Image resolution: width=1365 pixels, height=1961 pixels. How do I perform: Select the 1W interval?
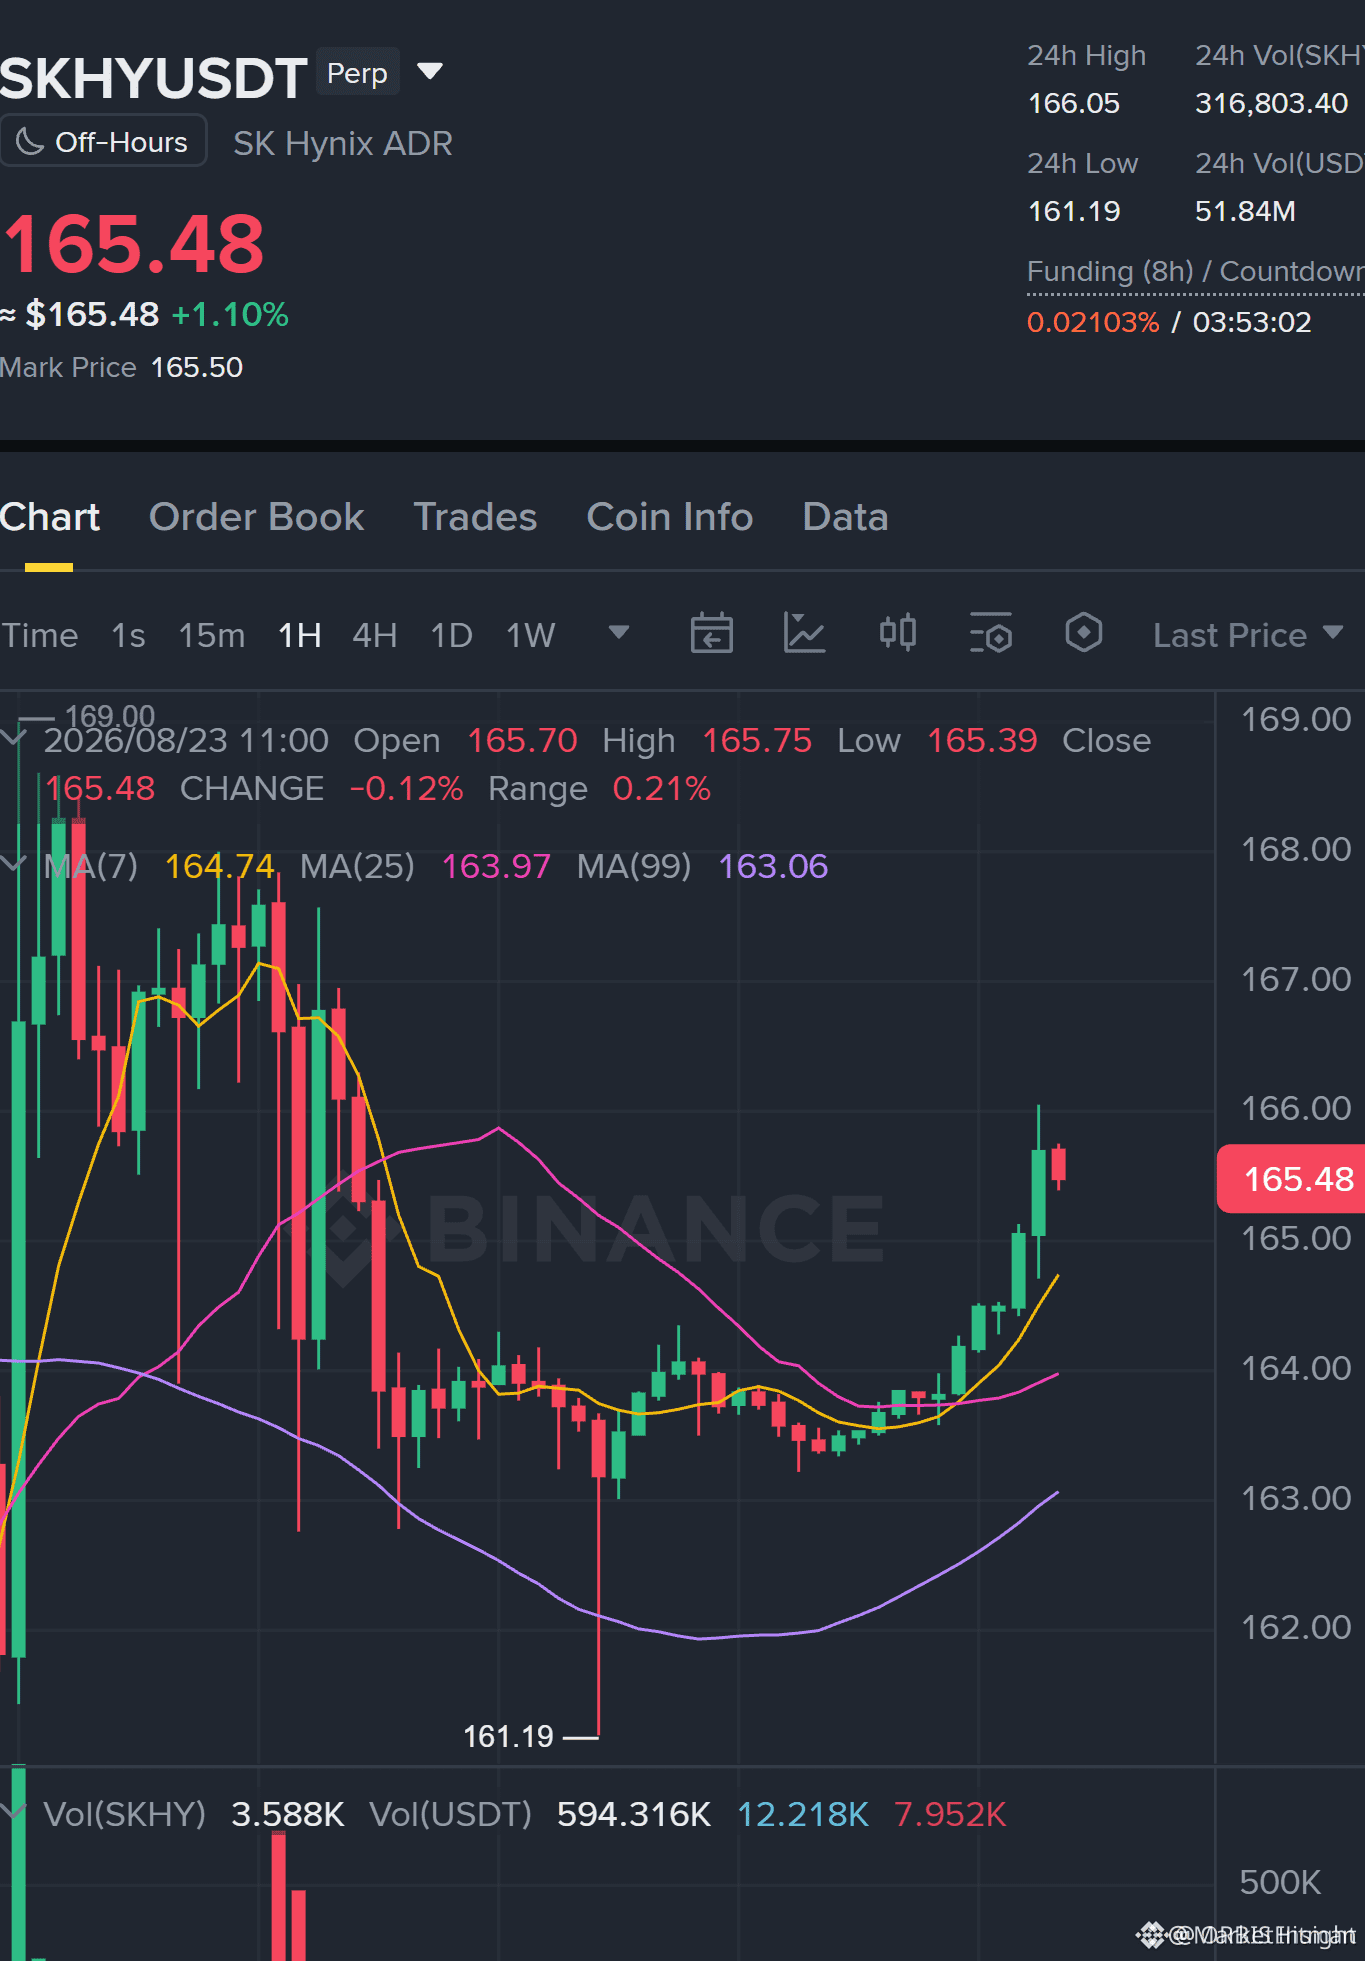(x=531, y=635)
